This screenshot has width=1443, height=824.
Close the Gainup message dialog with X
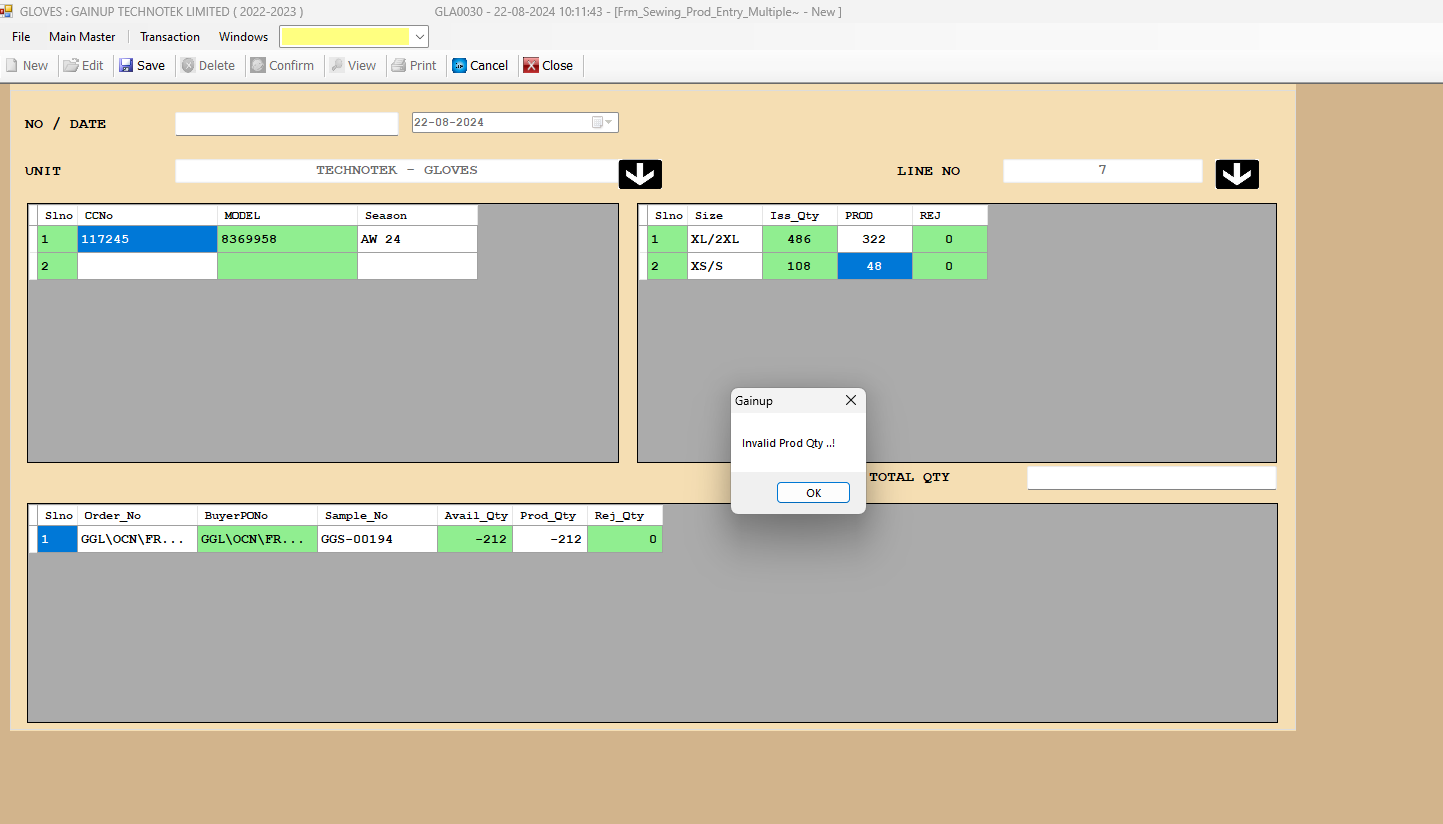pos(851,400)
